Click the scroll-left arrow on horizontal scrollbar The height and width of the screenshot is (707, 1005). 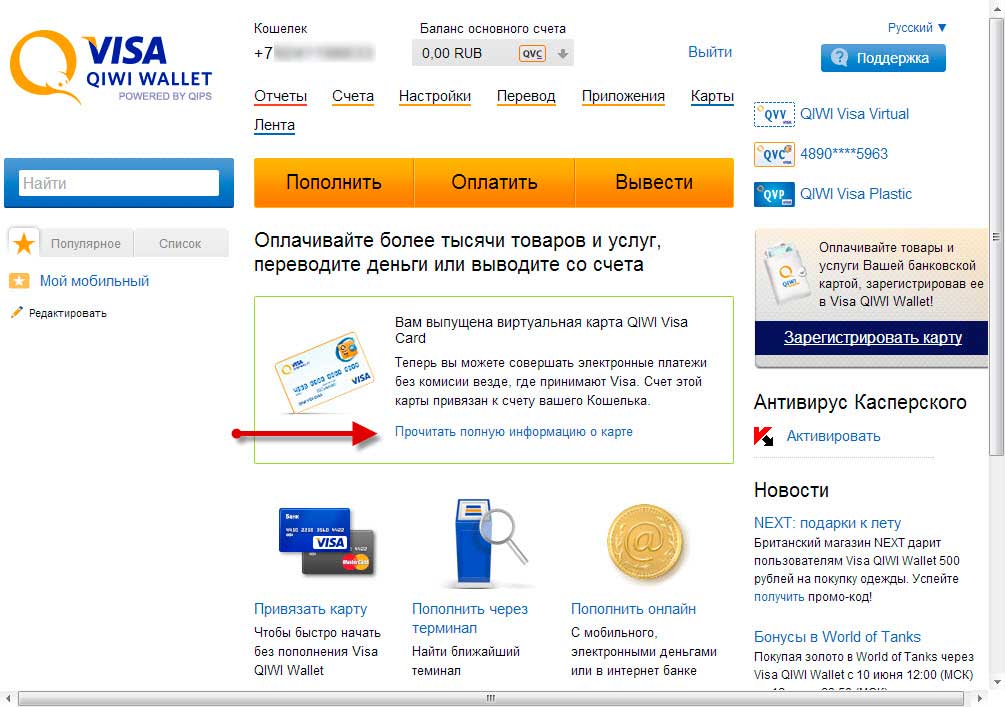7,698
